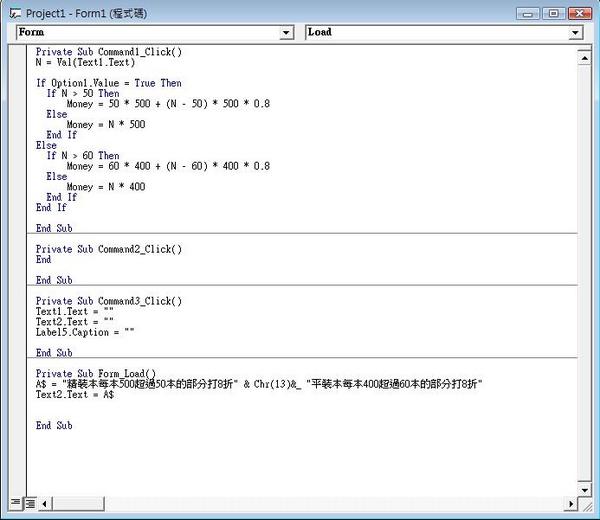600x520 pixels.
Task: Click line 'Private Sub Command1_Click()'
Action: click(109, 52)
